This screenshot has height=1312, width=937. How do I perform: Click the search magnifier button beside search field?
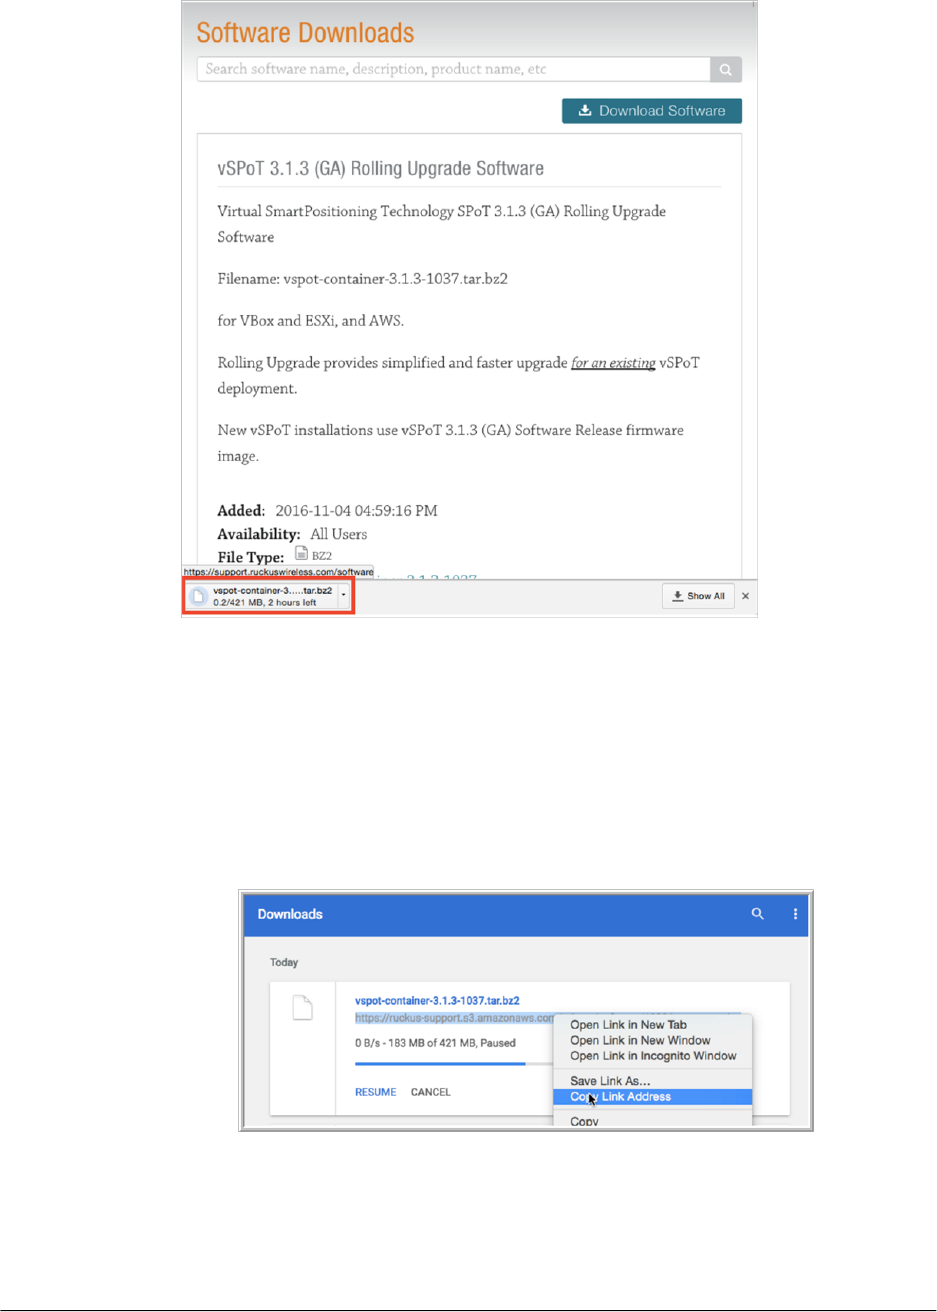pos(726,69)
